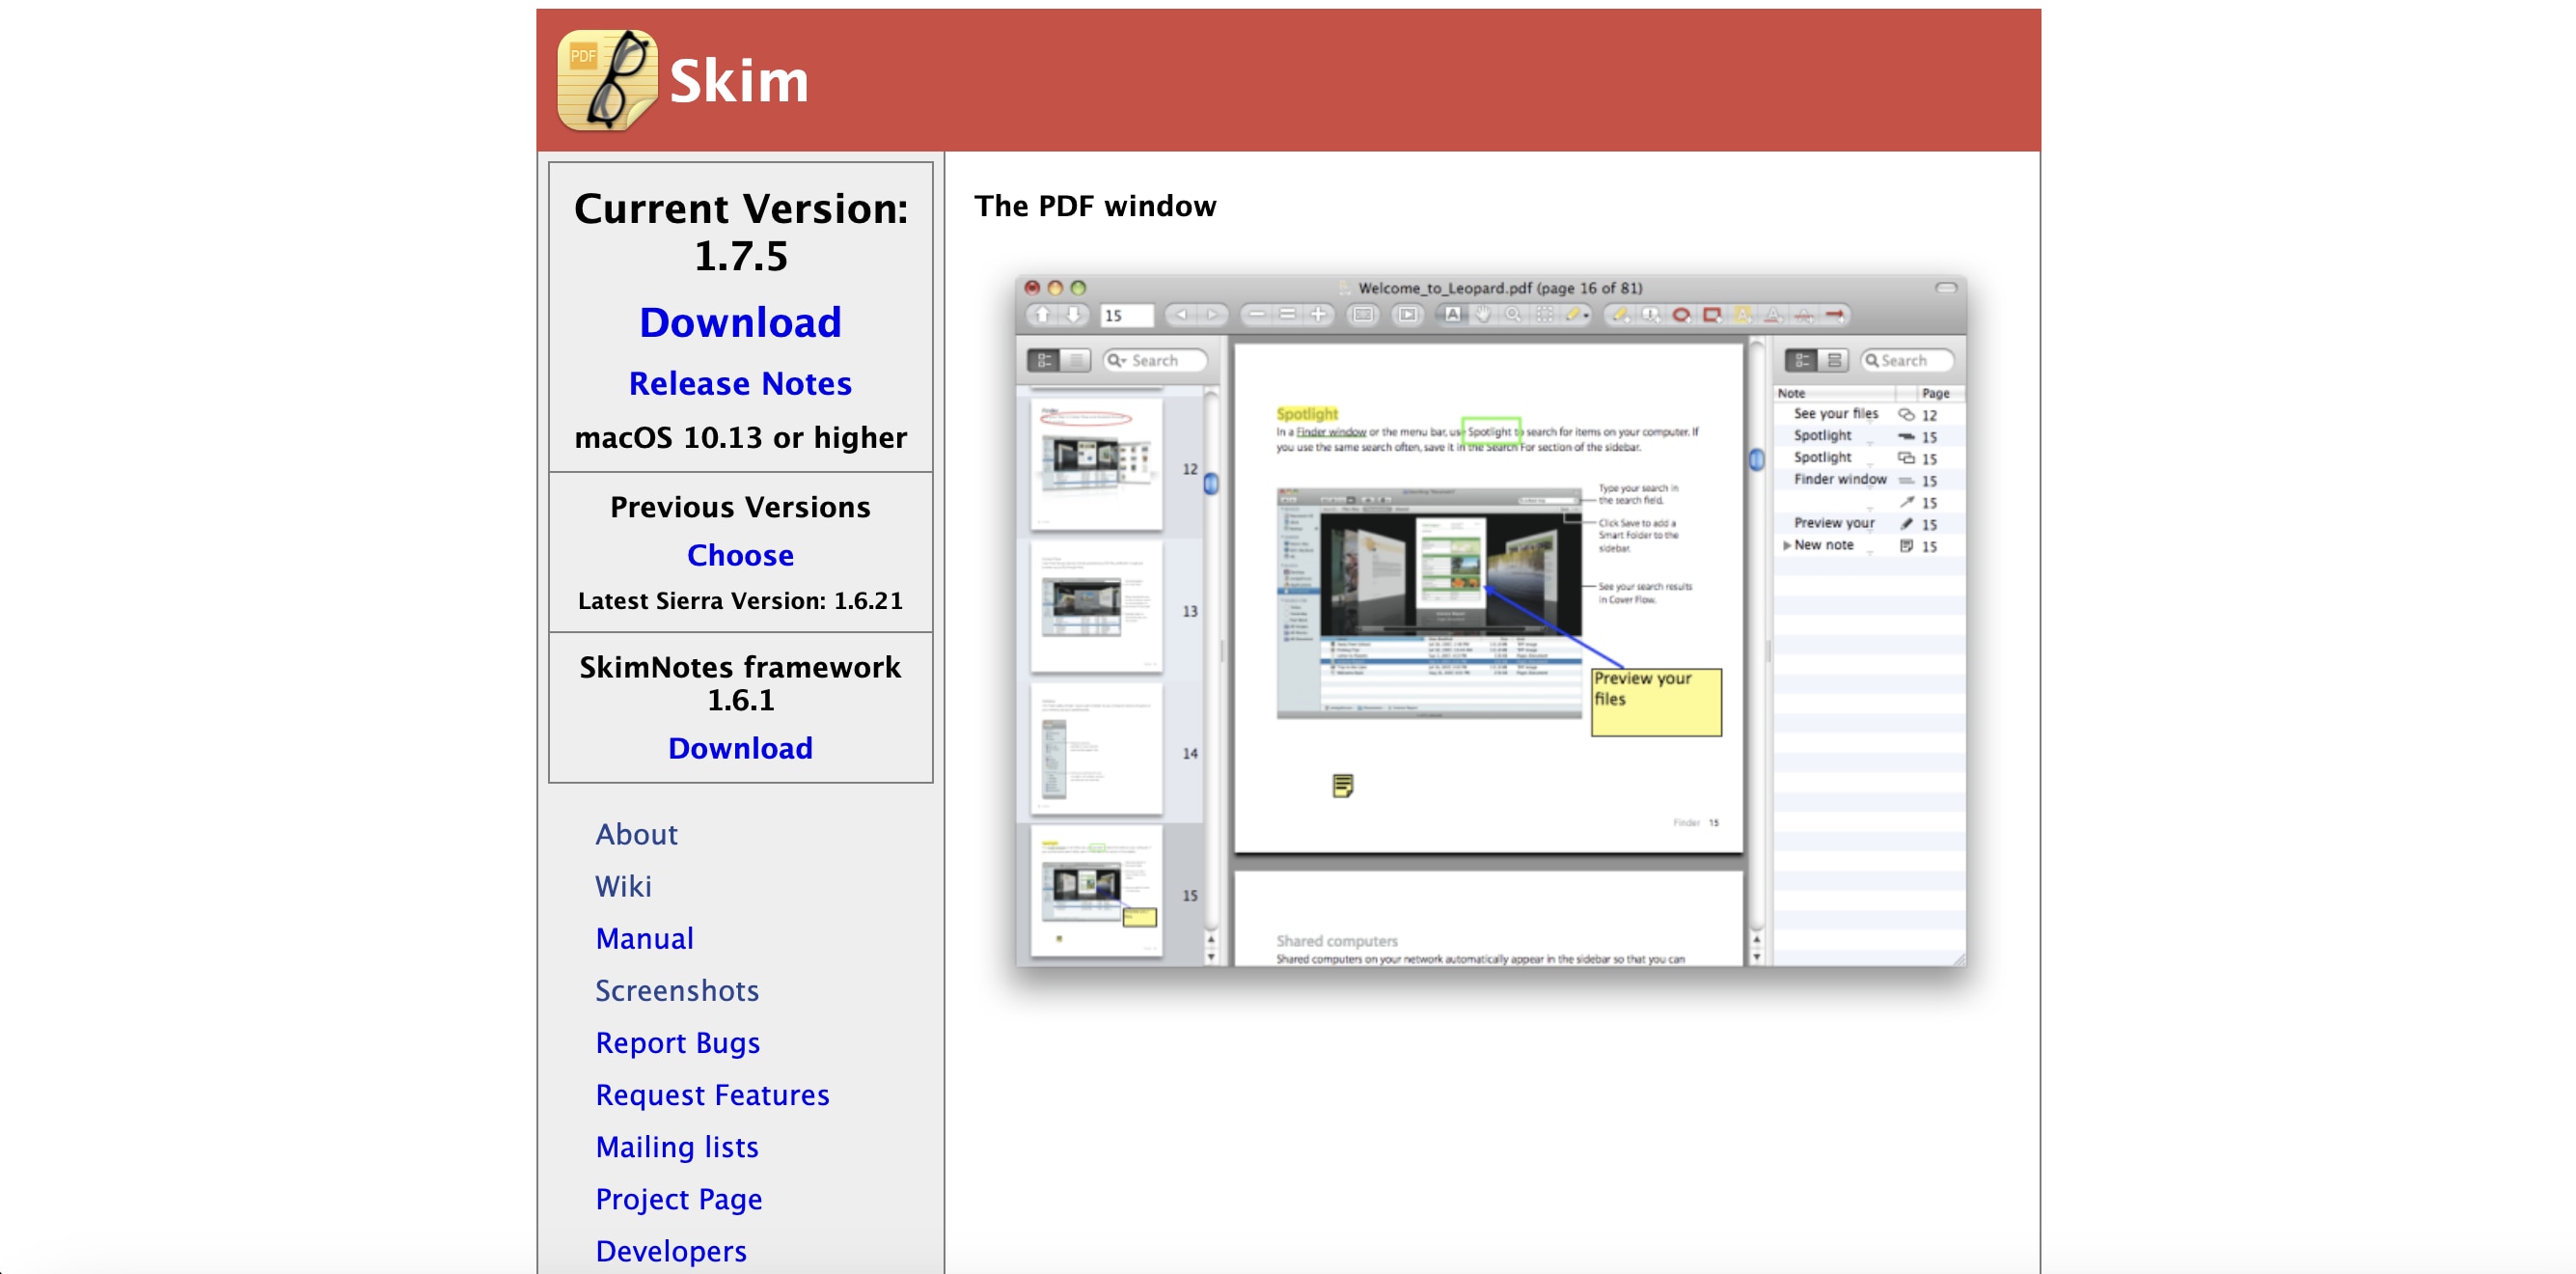
Task: Click Choose under Previous Versions
Action: (740, 555)
